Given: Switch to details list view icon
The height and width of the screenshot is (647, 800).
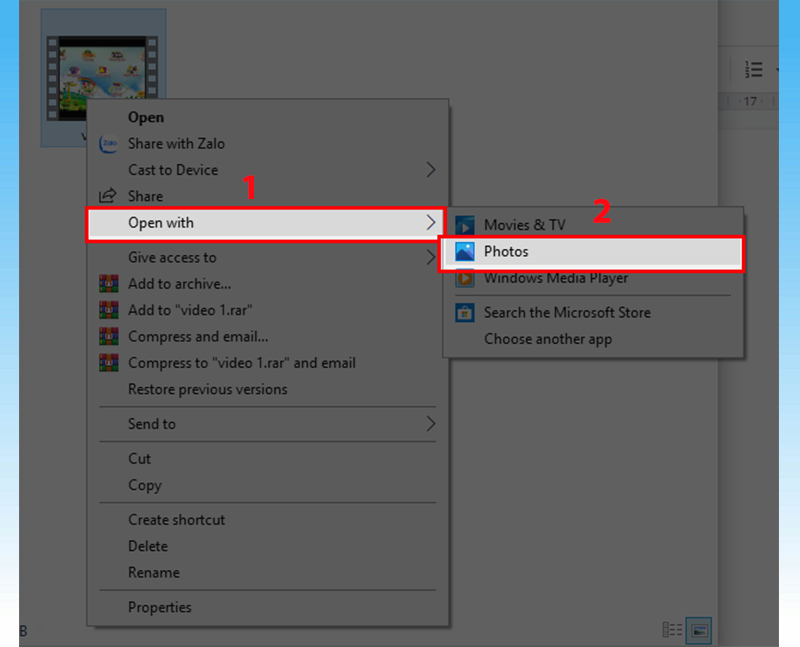Looking at the screenshot, I should click(x=673, y=630).
